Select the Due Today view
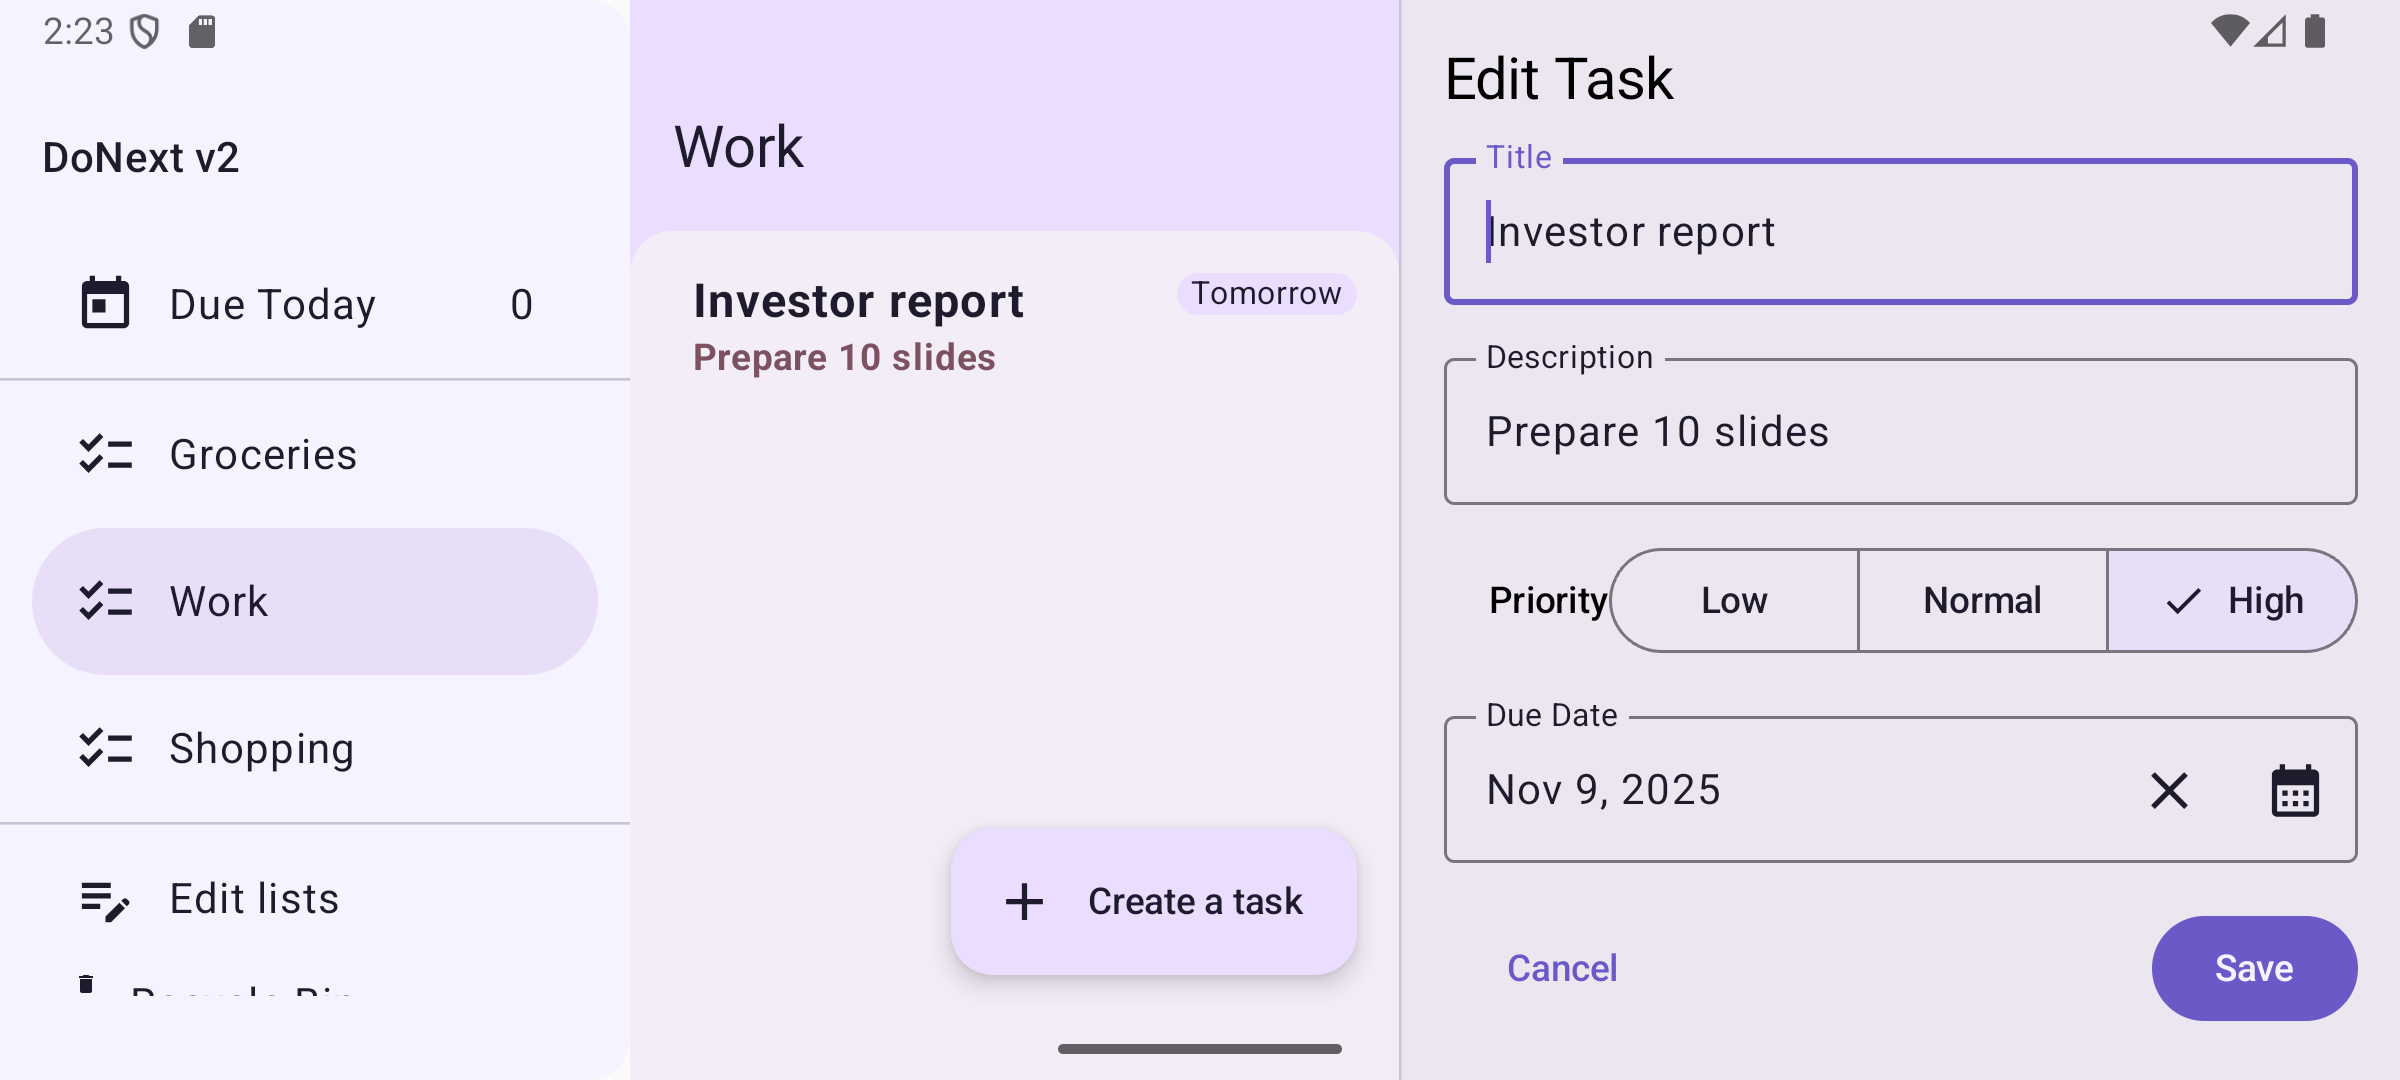 (x=272, y=304)
